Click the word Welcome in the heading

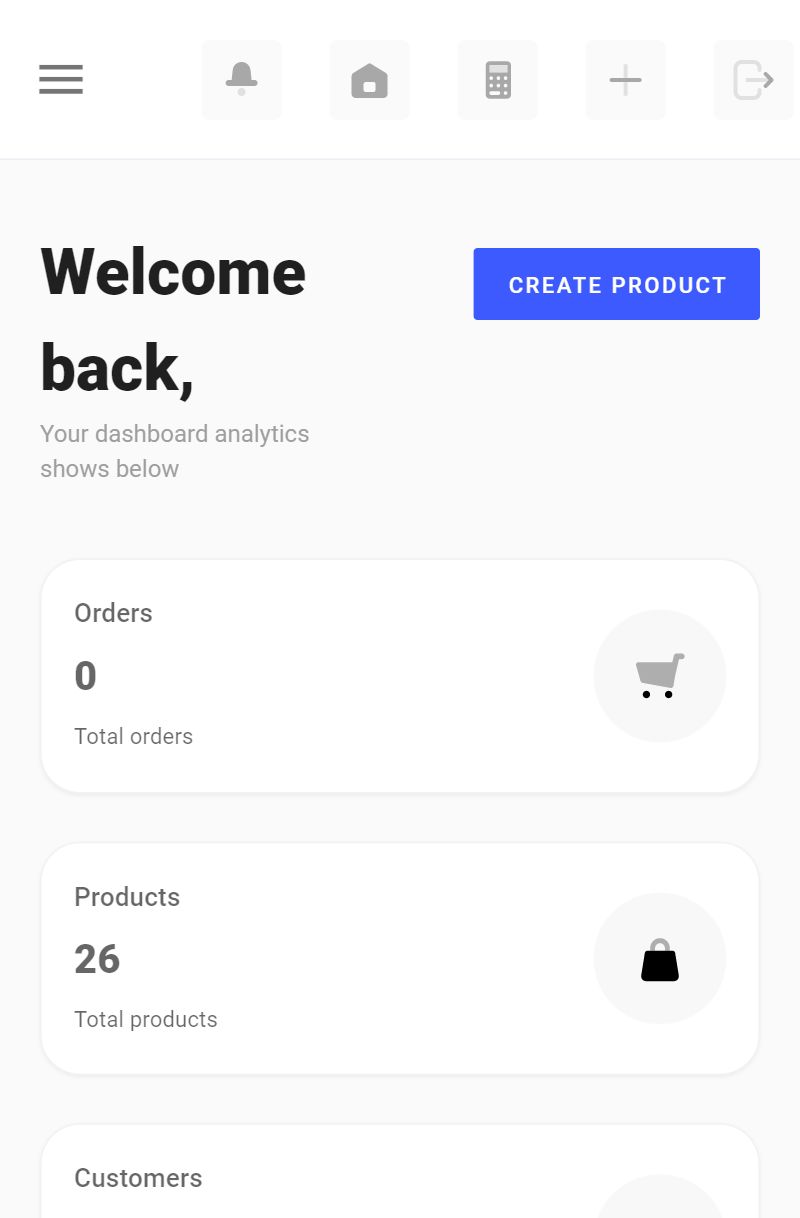[173, 272]
